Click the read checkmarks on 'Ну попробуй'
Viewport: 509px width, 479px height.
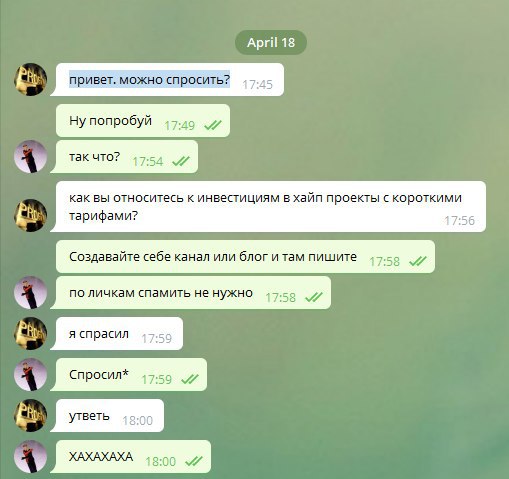[213, 125]
